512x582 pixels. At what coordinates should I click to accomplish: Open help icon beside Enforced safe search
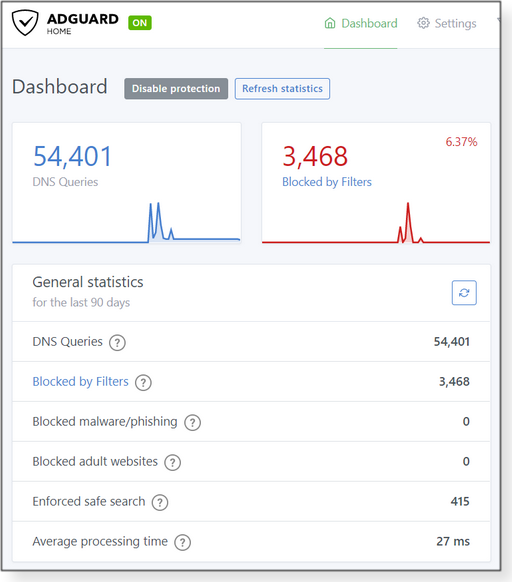160,503
